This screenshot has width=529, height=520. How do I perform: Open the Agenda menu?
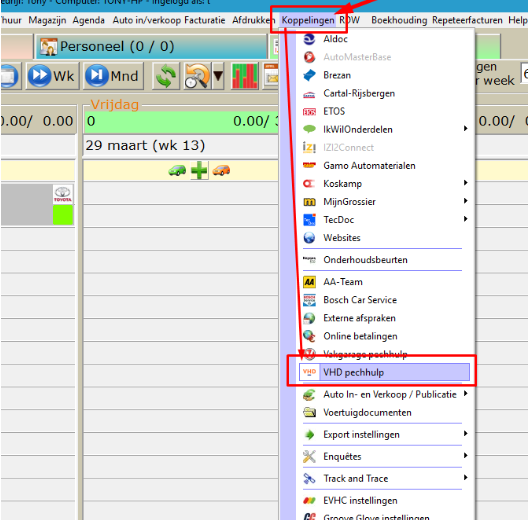(88, 21)
